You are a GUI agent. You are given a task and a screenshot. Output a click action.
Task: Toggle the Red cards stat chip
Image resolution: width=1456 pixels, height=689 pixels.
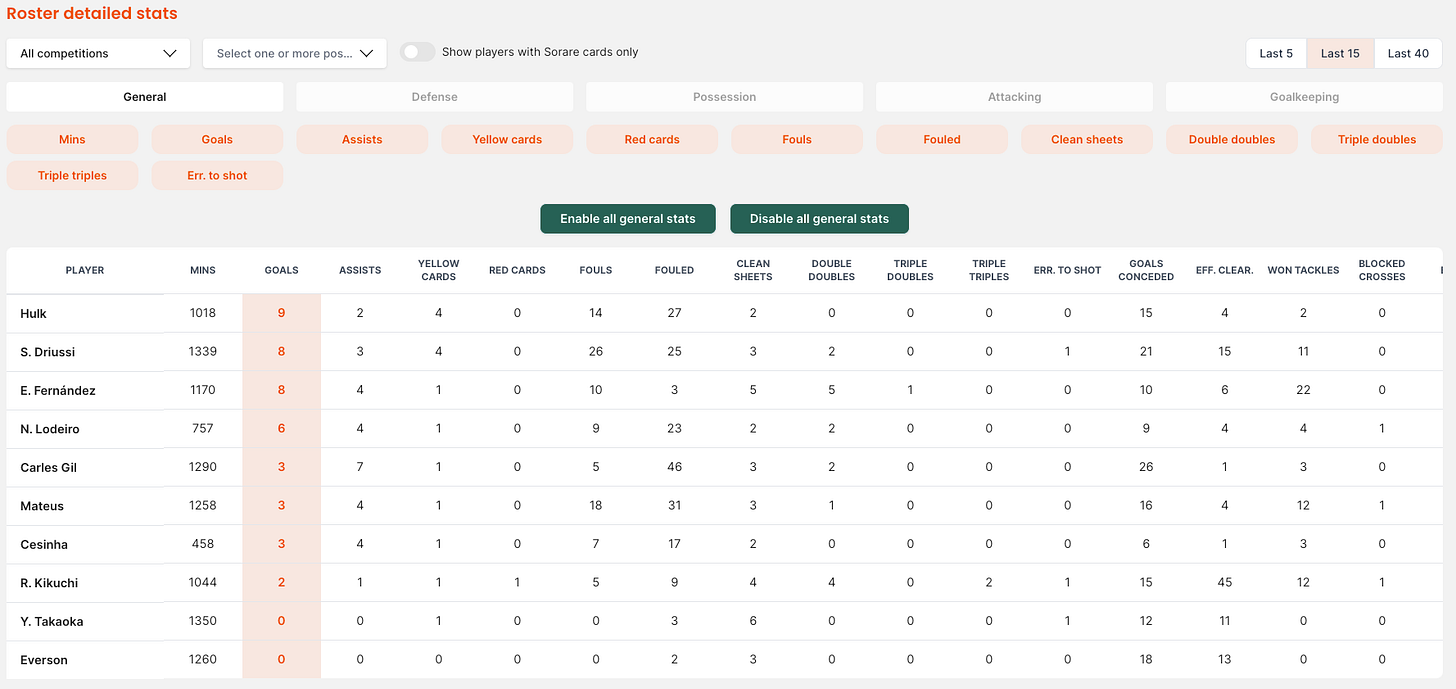point(652,139)
